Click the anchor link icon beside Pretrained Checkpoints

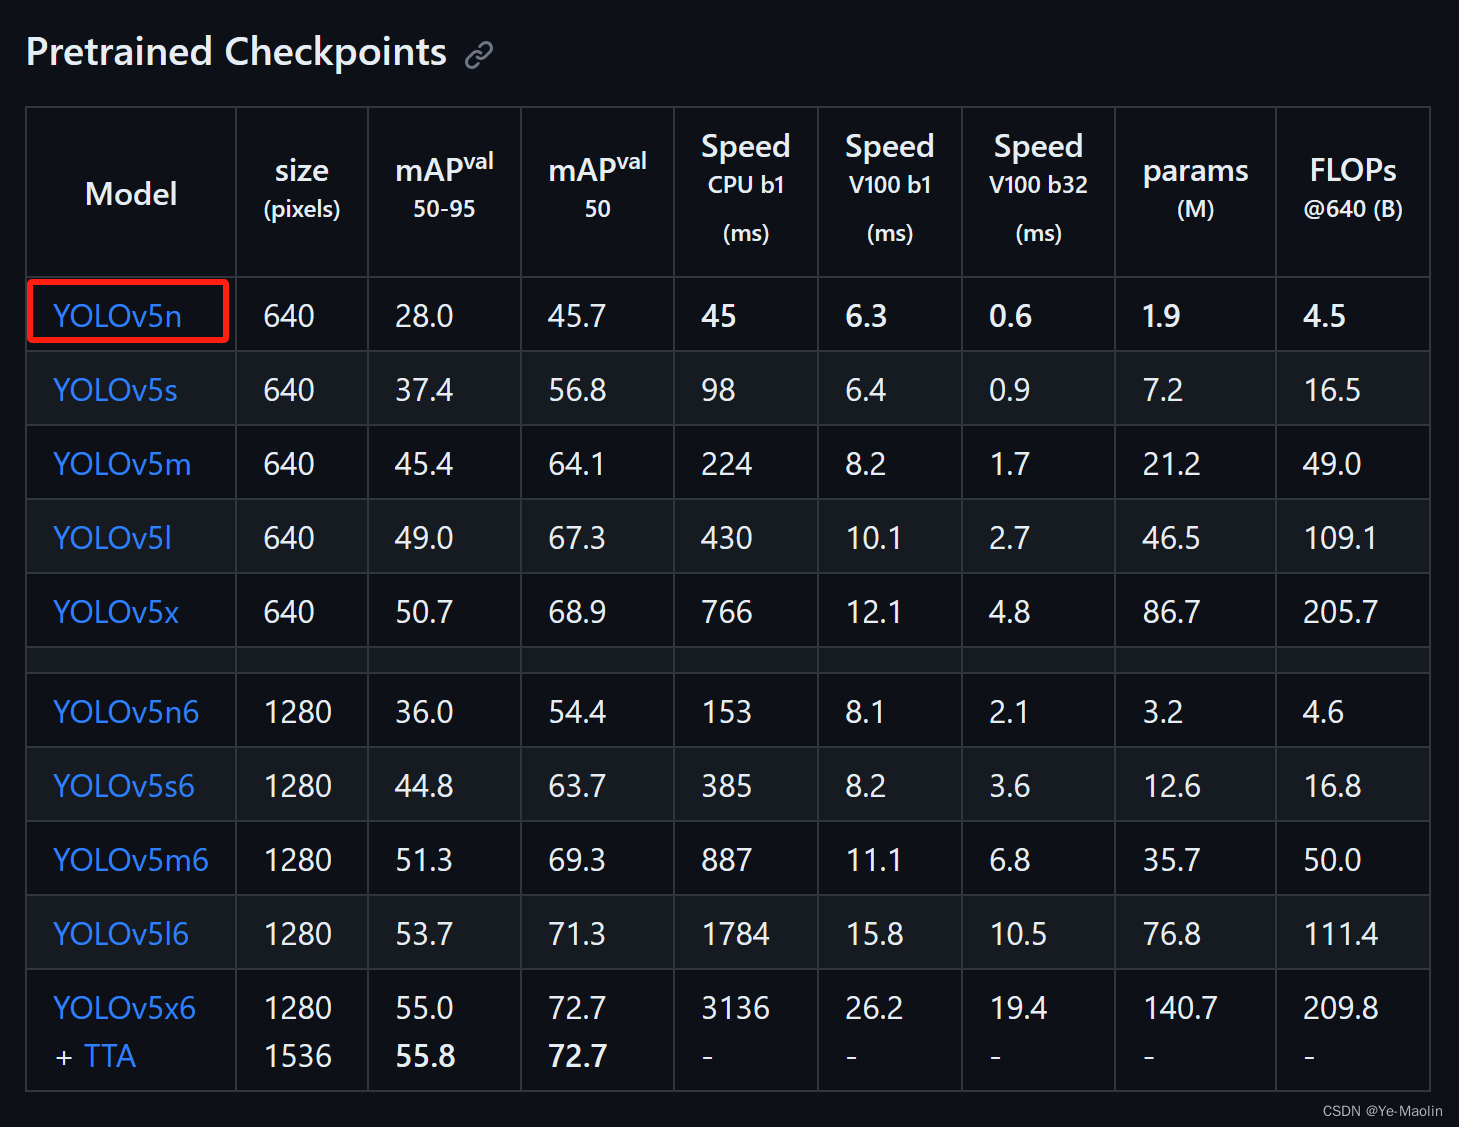tap(479, 54)
